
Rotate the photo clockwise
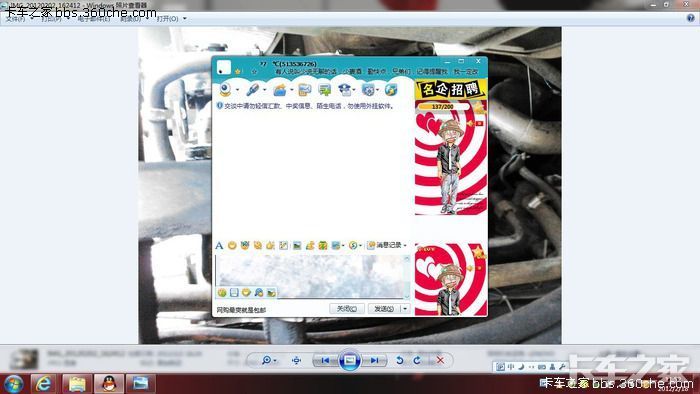(x=417, y=360)
